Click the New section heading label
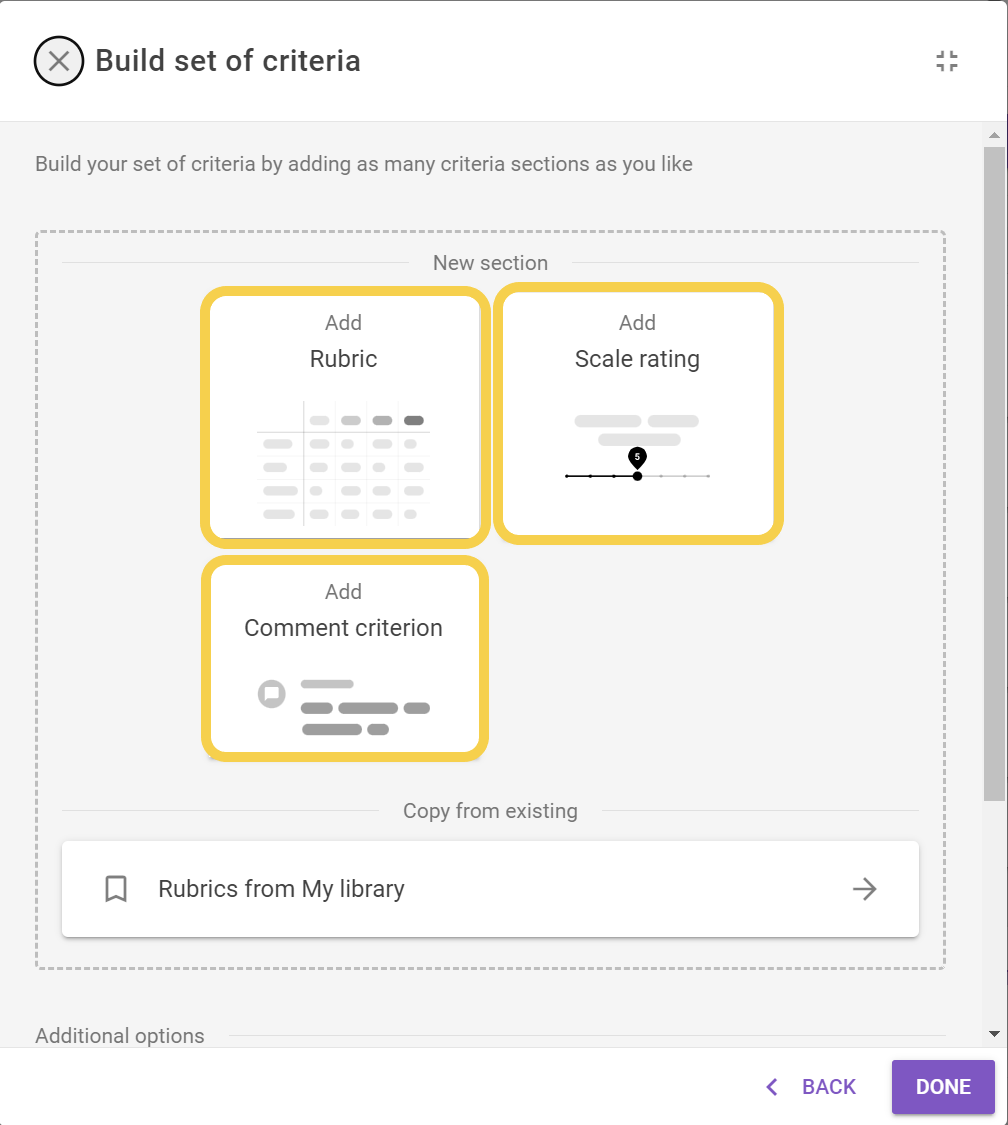 (x=490, y=263)
